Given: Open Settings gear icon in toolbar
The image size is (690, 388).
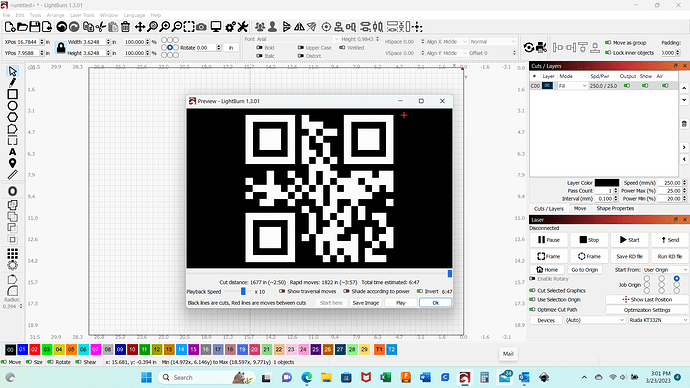Looking at the screenshot, I should click(x=230, y=27).
